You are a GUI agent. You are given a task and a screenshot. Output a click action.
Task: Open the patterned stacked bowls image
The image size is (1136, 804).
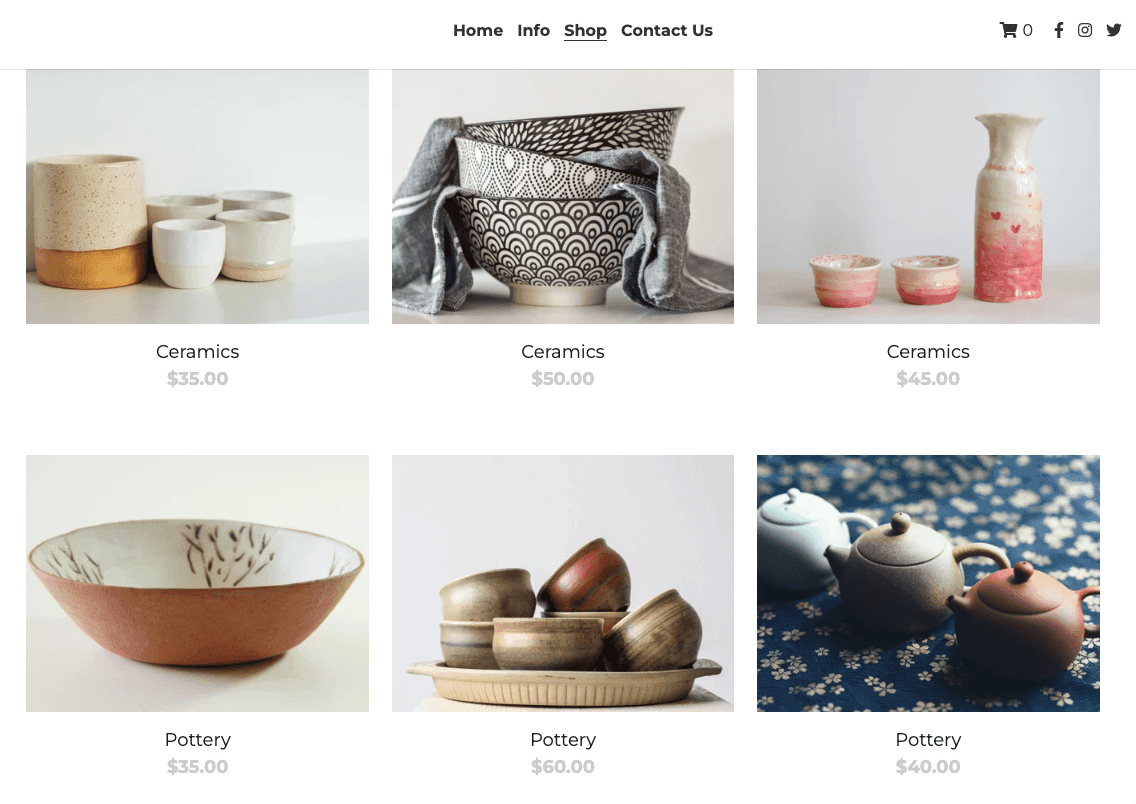[563, 197]
